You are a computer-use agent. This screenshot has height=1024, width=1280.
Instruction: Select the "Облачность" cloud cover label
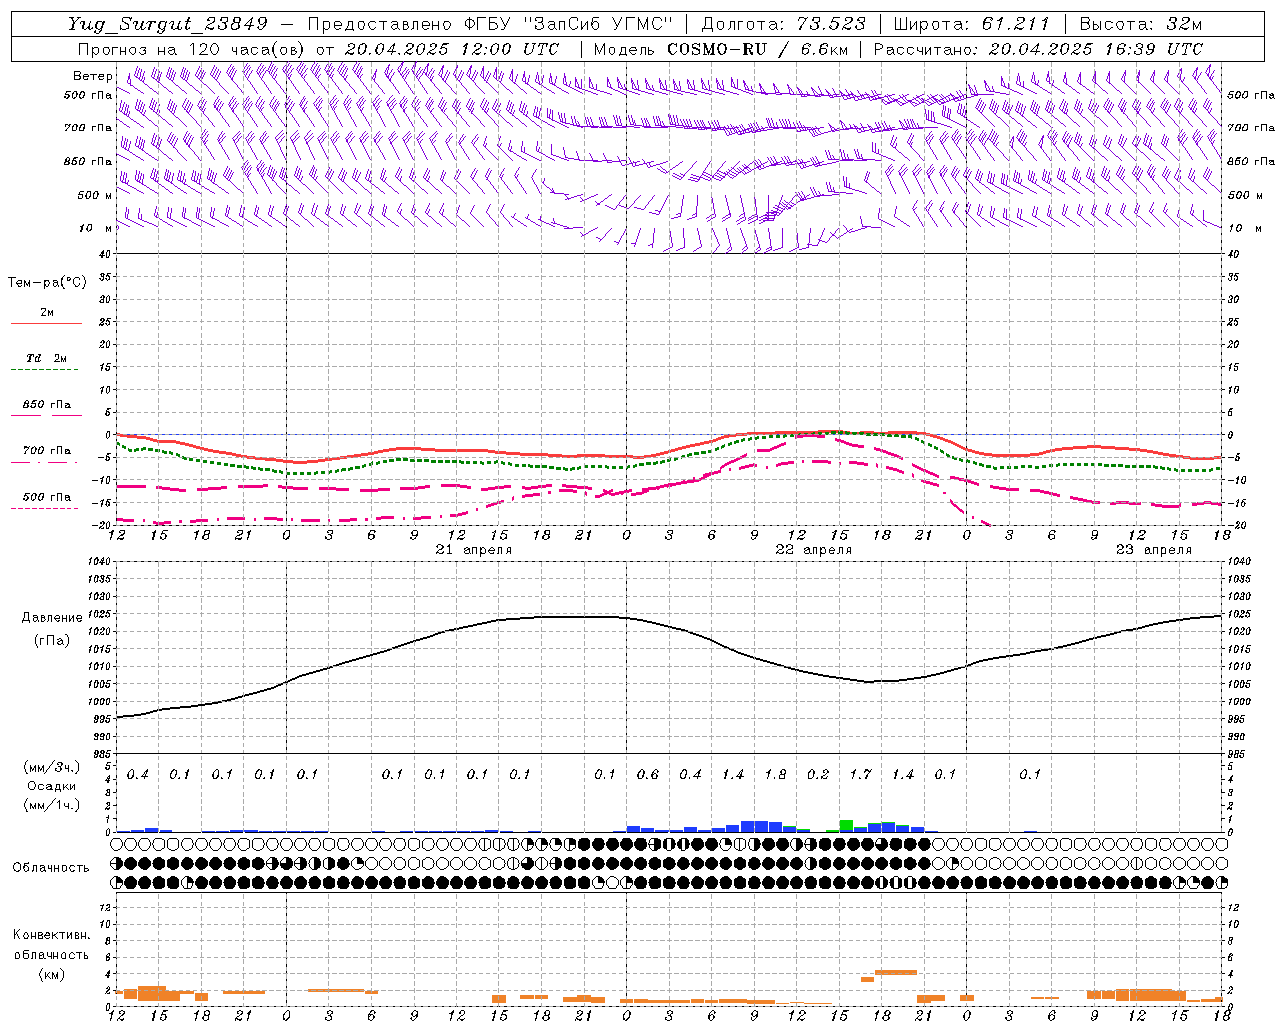(51, 868)
